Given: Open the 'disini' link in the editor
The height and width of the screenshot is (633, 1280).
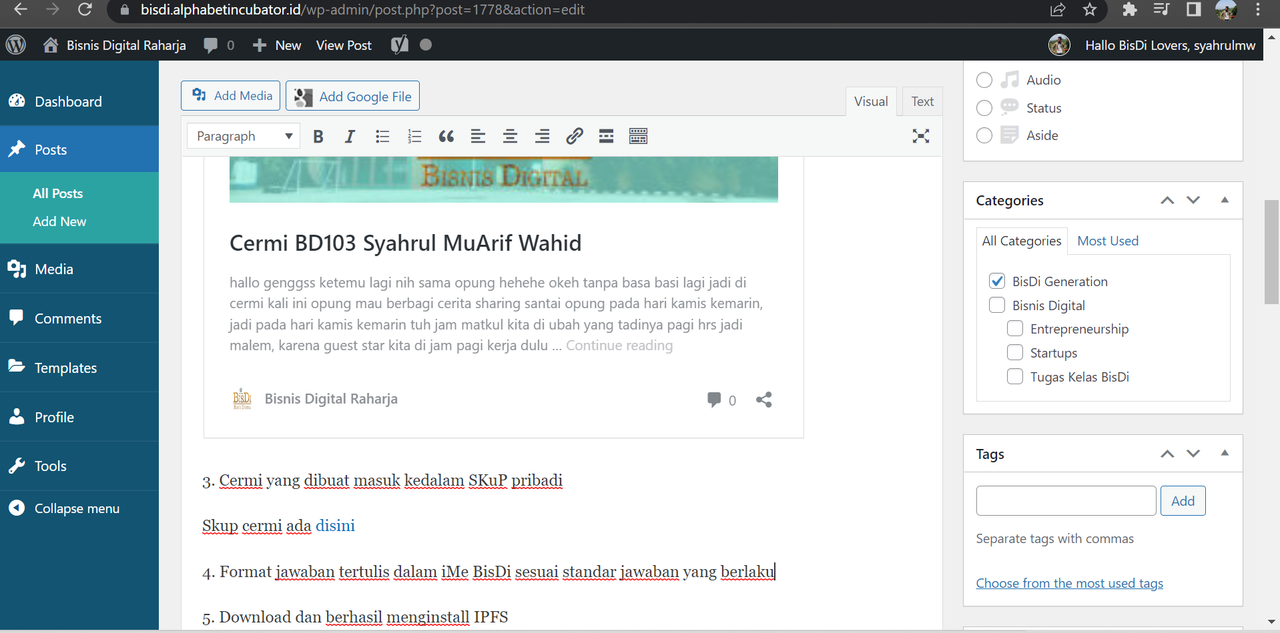Looking at the screenshot, I should pos(335,525).
